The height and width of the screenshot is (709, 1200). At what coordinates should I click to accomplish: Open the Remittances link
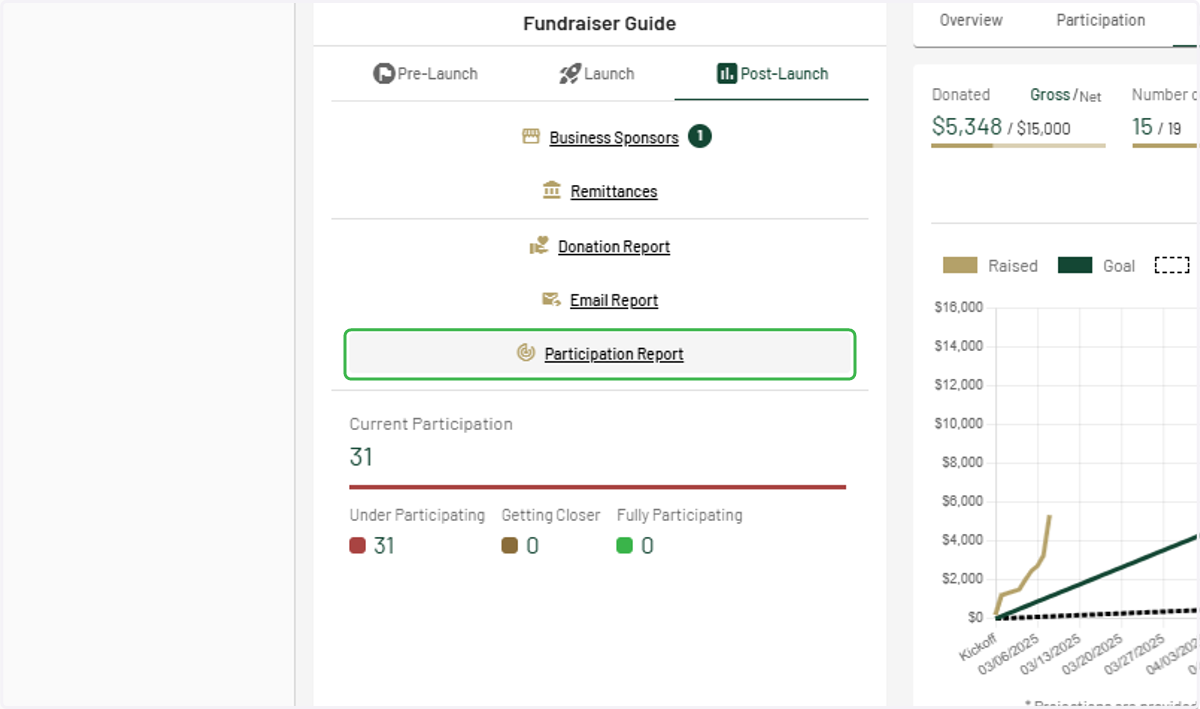(614, 191)
